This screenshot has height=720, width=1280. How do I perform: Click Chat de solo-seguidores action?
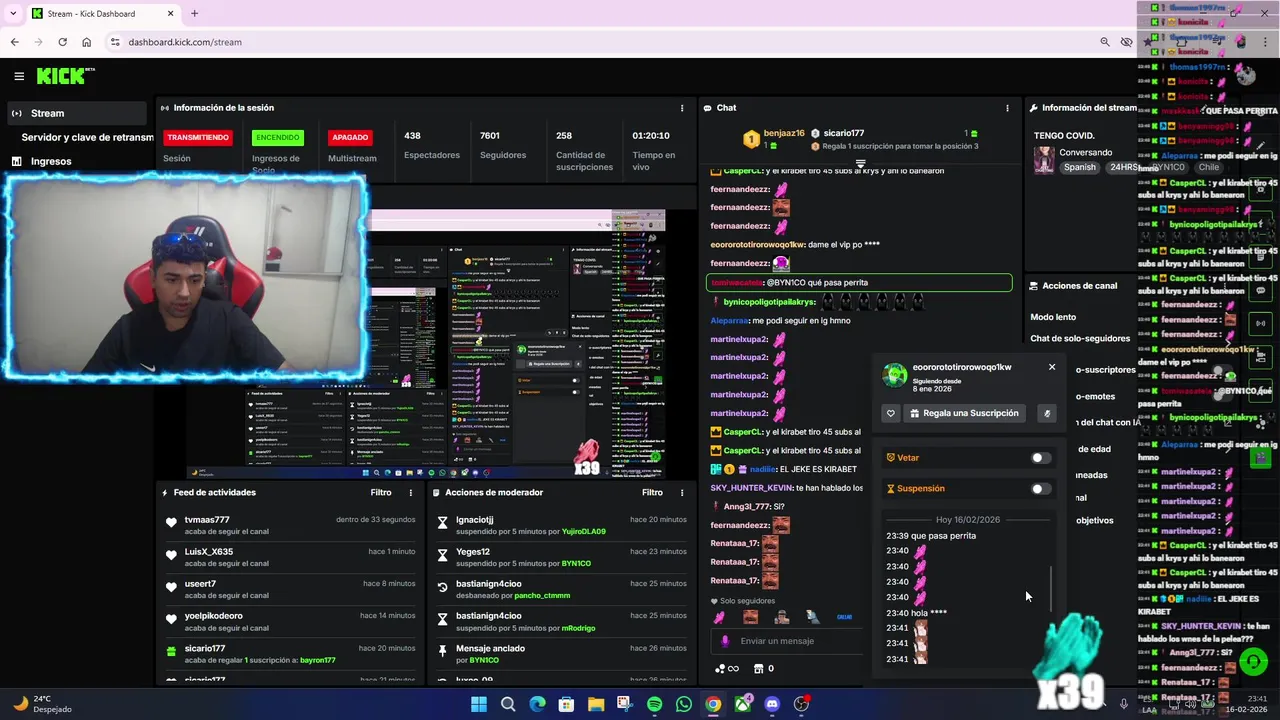point(1080,339)
